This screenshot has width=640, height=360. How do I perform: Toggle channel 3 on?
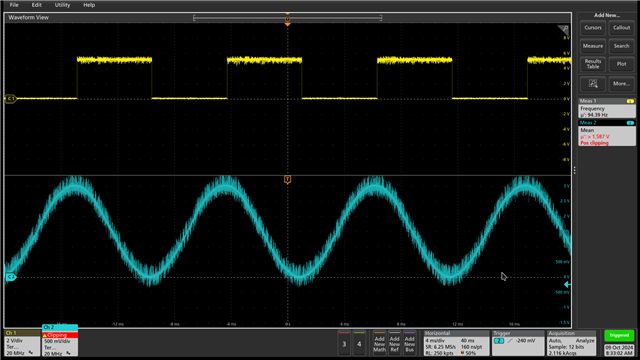coord(344,343)
